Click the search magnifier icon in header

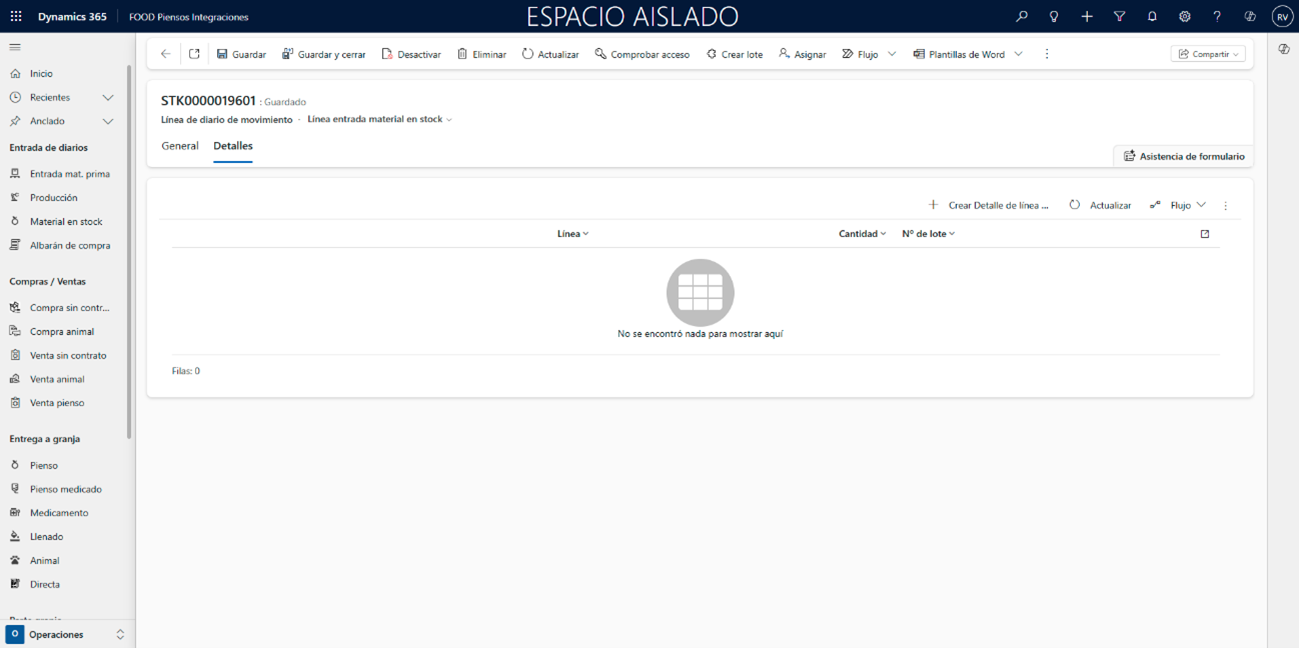click(x=1021, y=17)
